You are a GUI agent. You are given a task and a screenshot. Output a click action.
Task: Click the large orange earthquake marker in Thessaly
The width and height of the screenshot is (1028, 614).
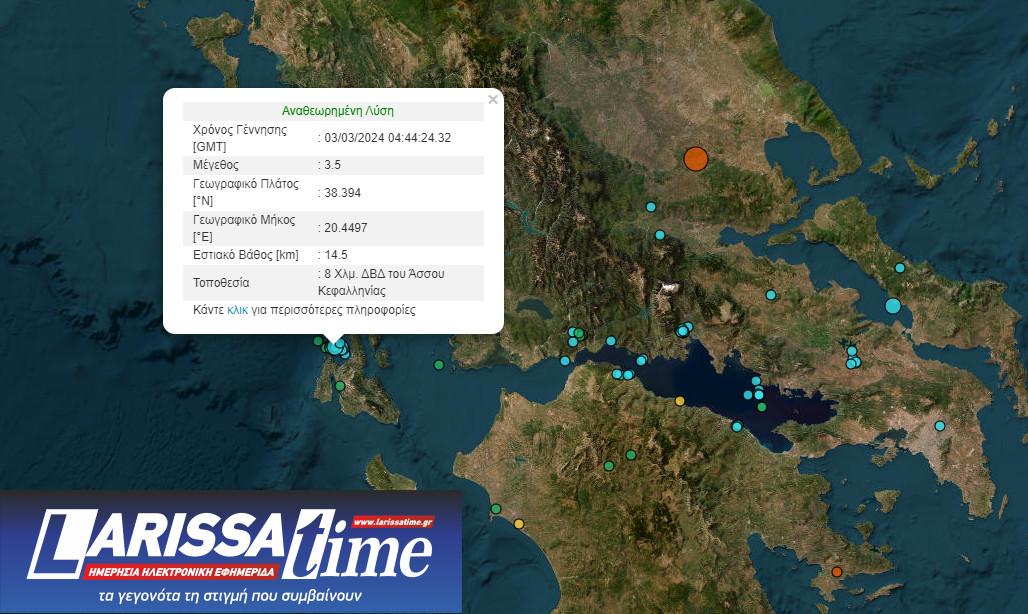coord(695,159)
